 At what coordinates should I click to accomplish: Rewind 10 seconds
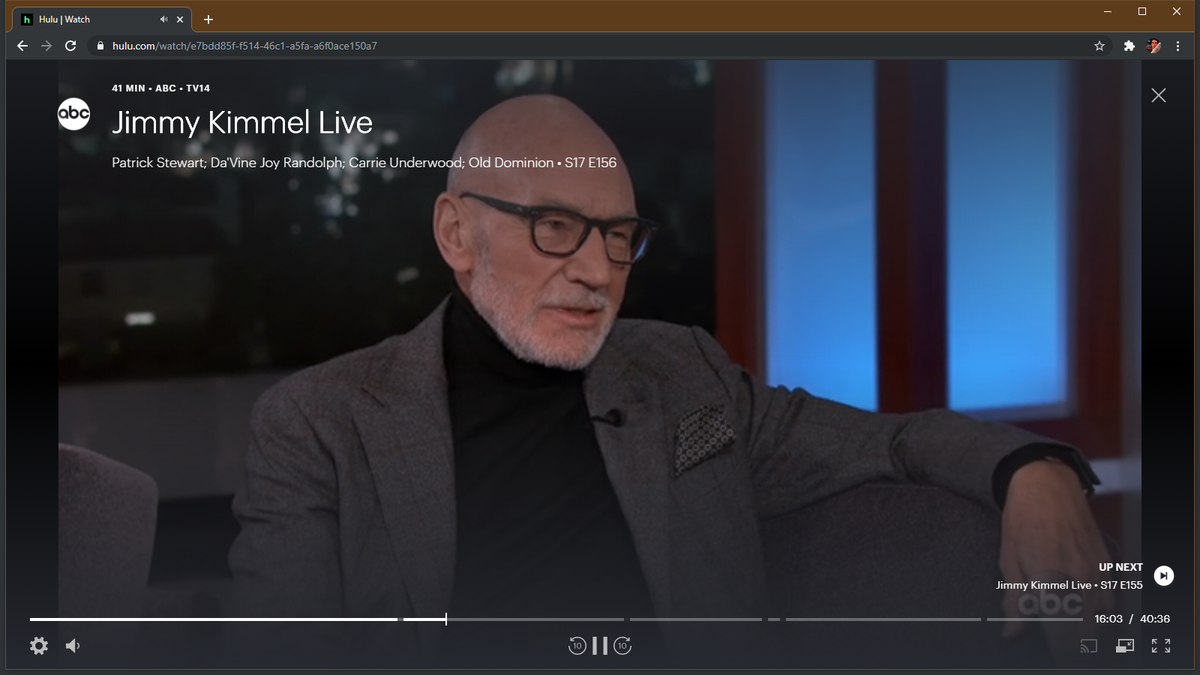coord(577,646)
